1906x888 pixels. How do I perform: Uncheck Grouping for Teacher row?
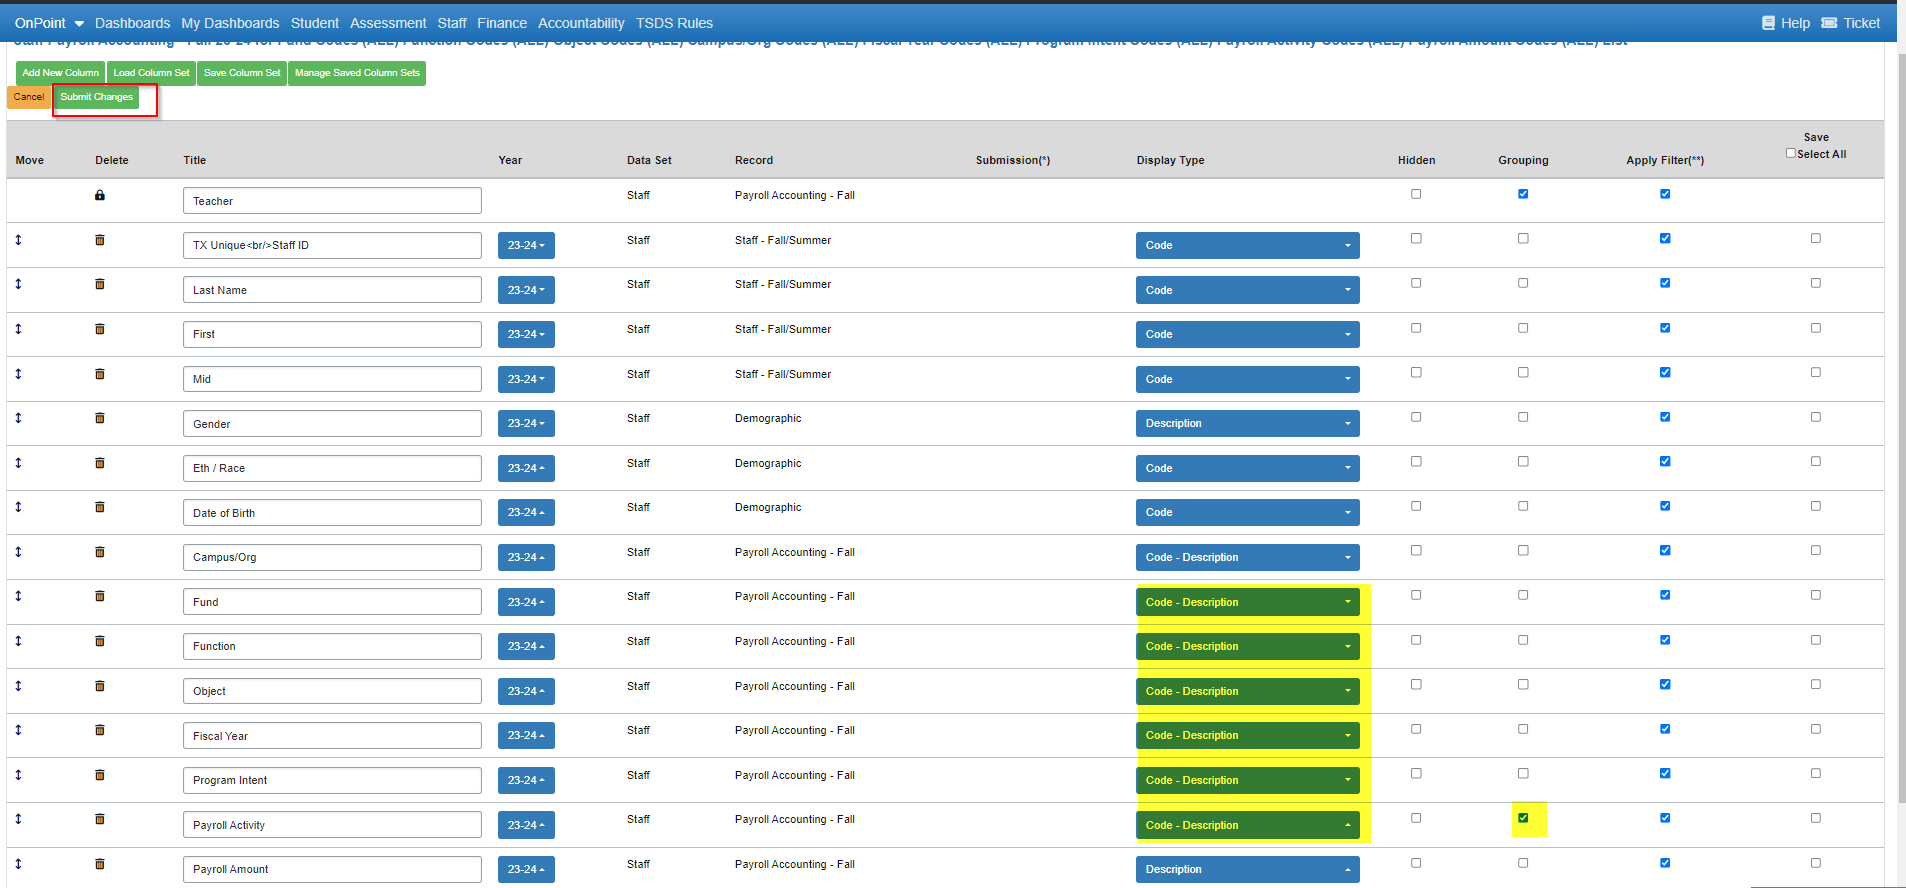click(x=1523, y=194)
